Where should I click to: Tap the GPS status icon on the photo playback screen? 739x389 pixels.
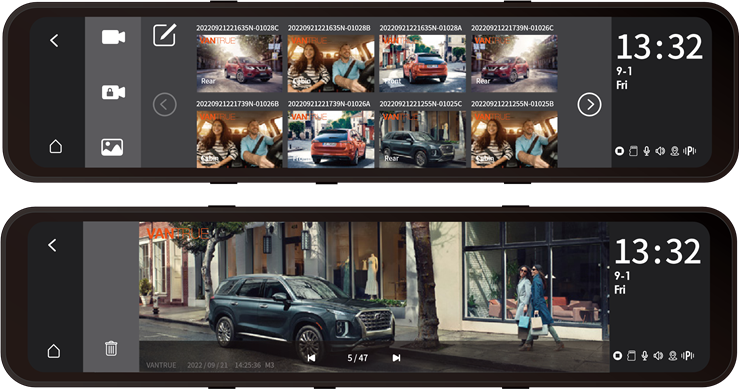(x=673, y=356)
